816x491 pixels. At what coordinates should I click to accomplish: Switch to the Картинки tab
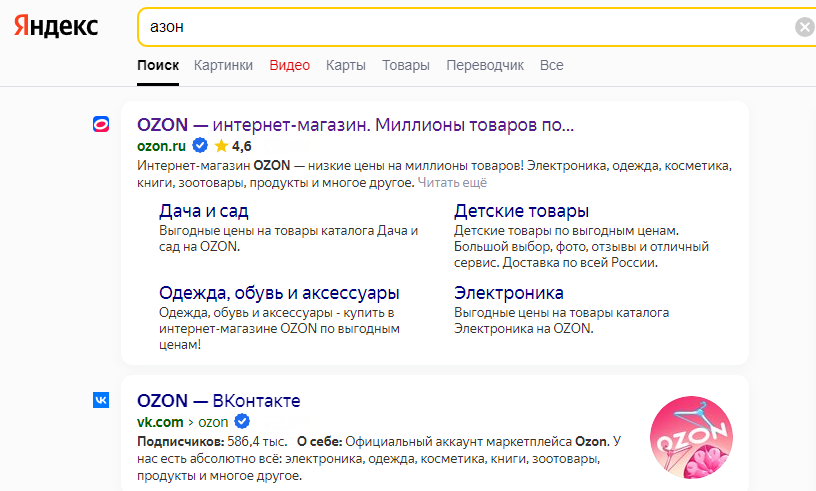[223, 66]
